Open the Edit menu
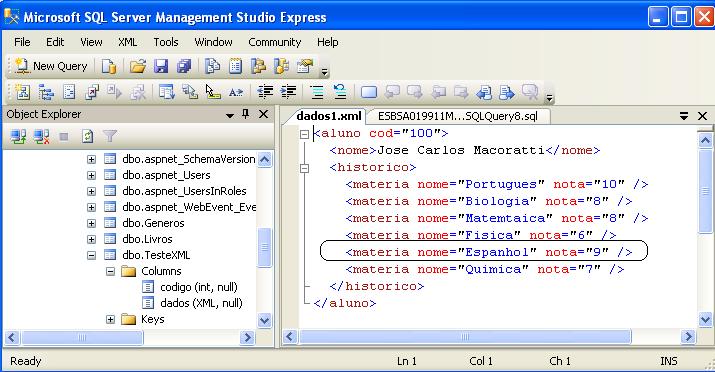Screen dimensions: 715x372 pyautogui.click(x=55, y=42)
